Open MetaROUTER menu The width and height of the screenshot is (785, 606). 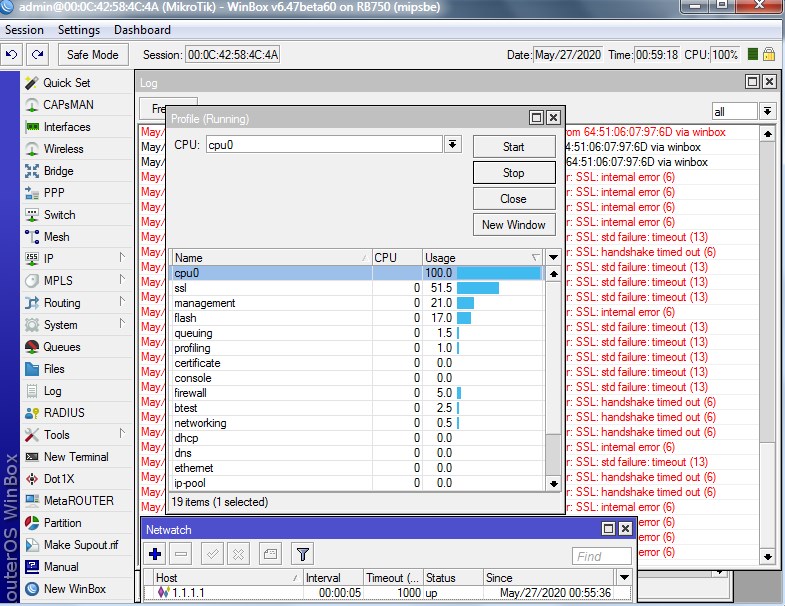[x=79, y=501]
